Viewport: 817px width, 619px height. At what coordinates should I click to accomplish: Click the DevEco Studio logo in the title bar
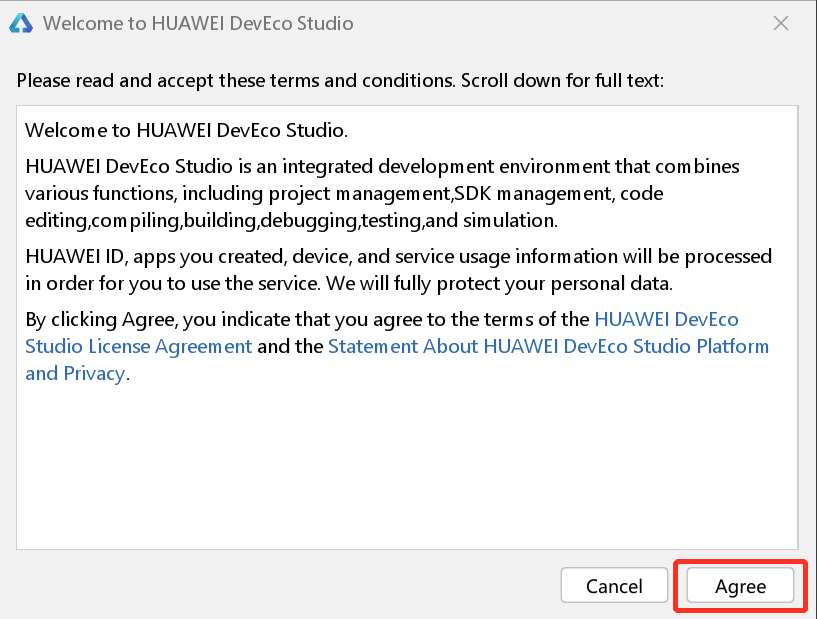click(21, 23)
